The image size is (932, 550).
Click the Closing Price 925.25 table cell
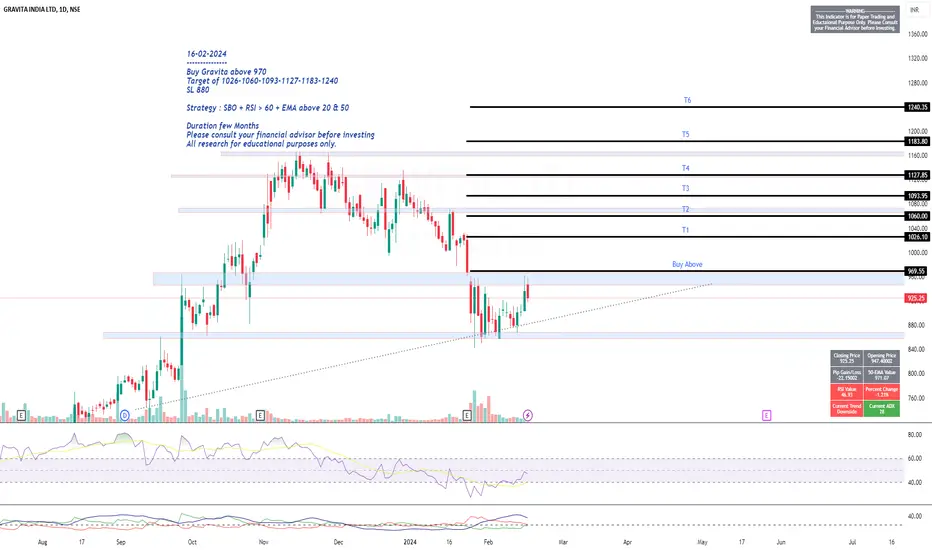(x=847, y=358)
